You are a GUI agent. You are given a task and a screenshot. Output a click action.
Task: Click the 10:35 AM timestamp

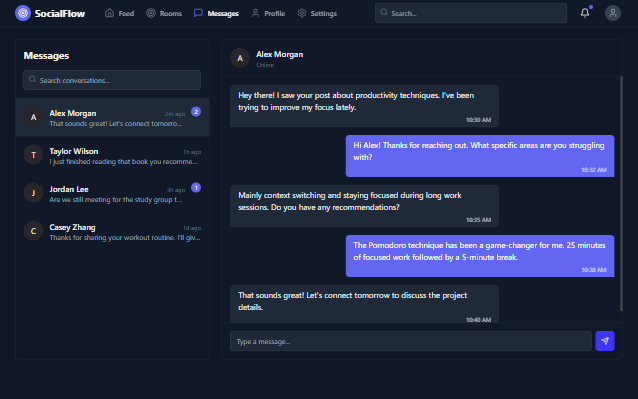(x=478, y=220)
